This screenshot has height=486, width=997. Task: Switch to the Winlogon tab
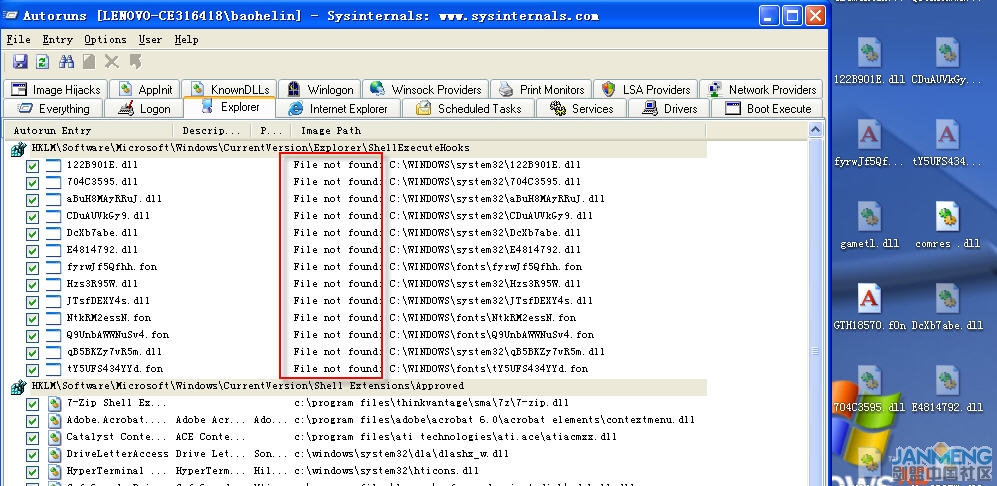320,90
